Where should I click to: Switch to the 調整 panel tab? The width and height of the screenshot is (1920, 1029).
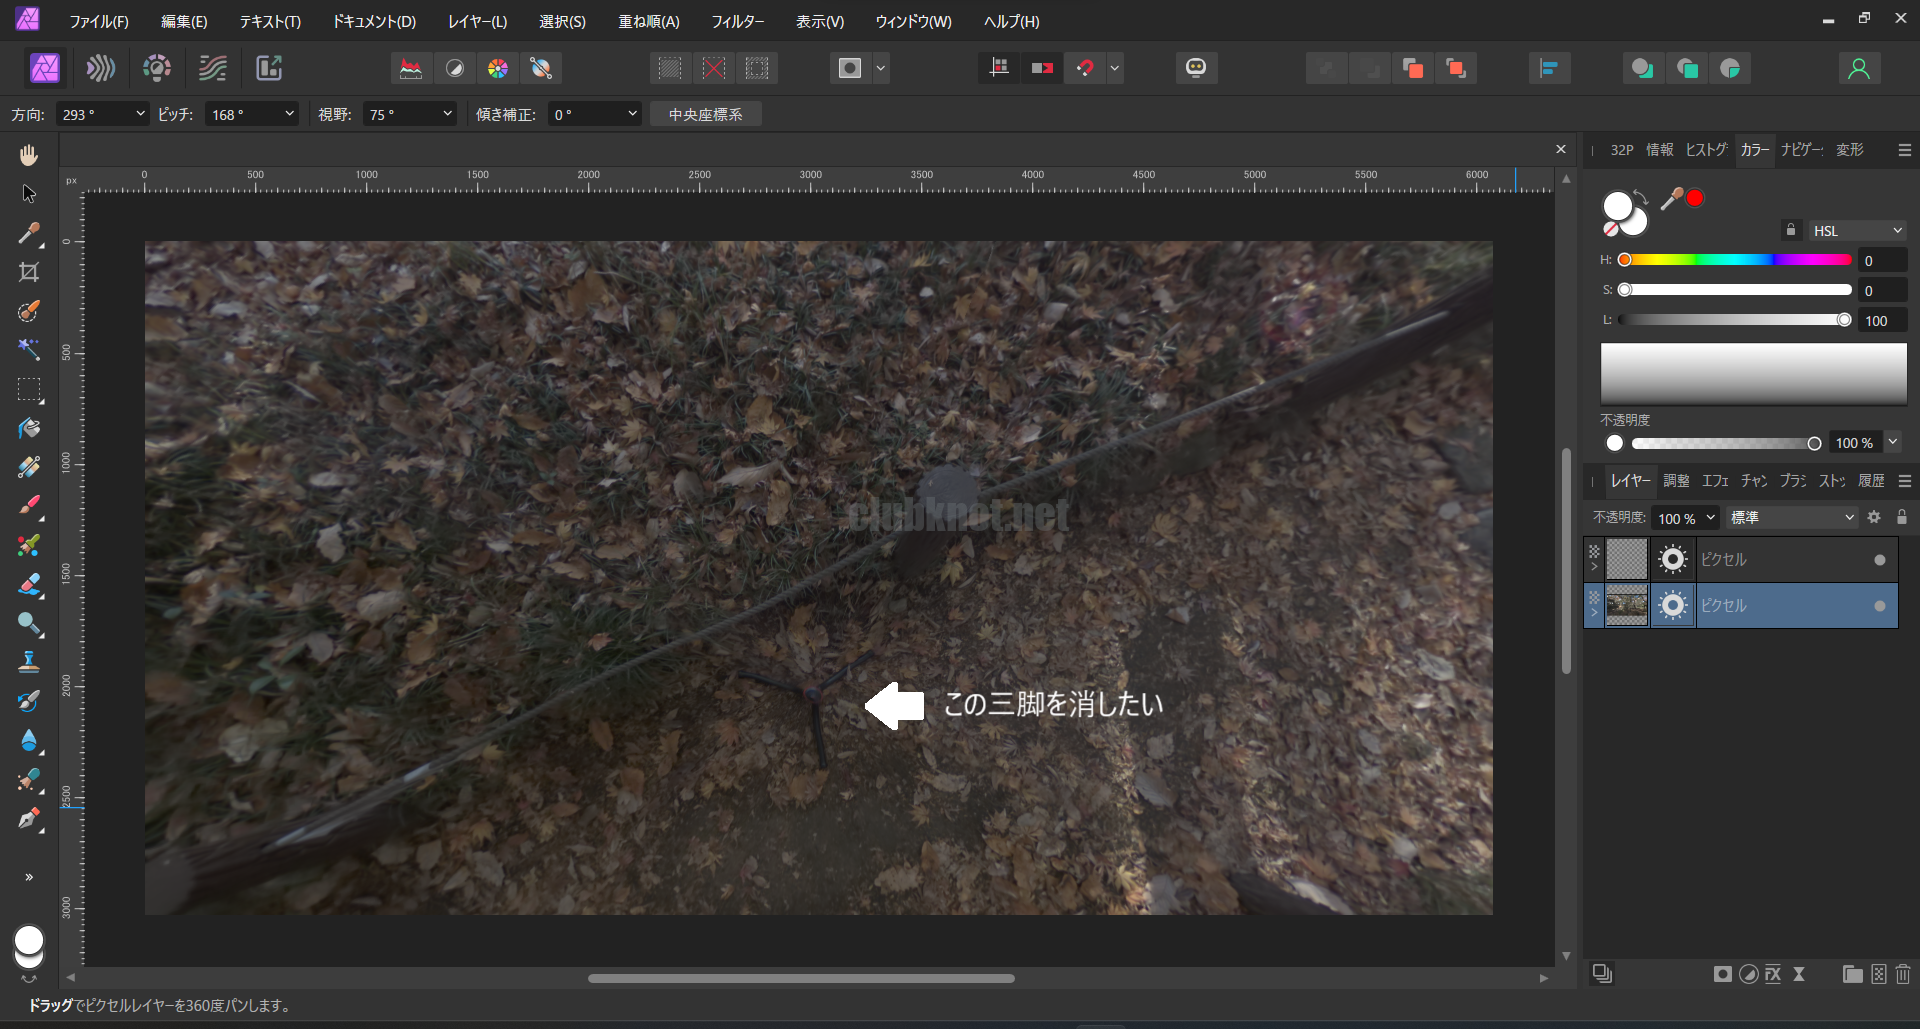pyautogui.click(x=1676, y=481)
